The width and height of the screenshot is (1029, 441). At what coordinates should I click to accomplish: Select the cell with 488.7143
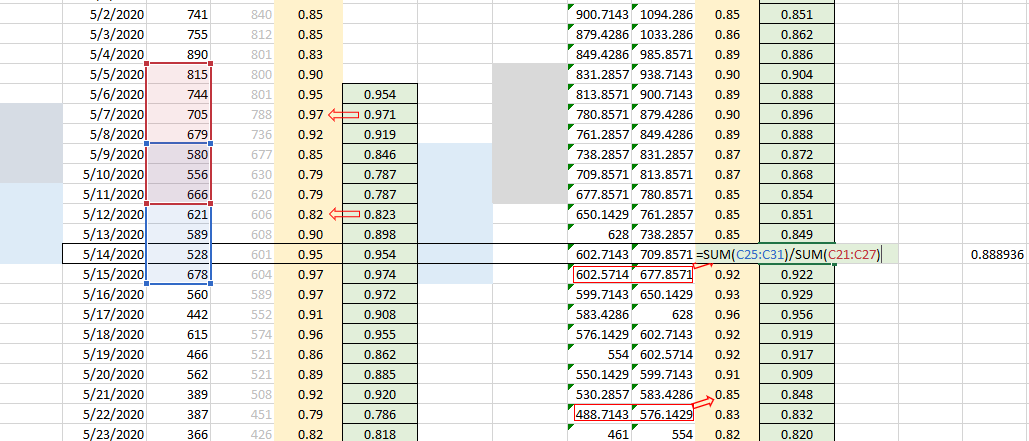600,414
